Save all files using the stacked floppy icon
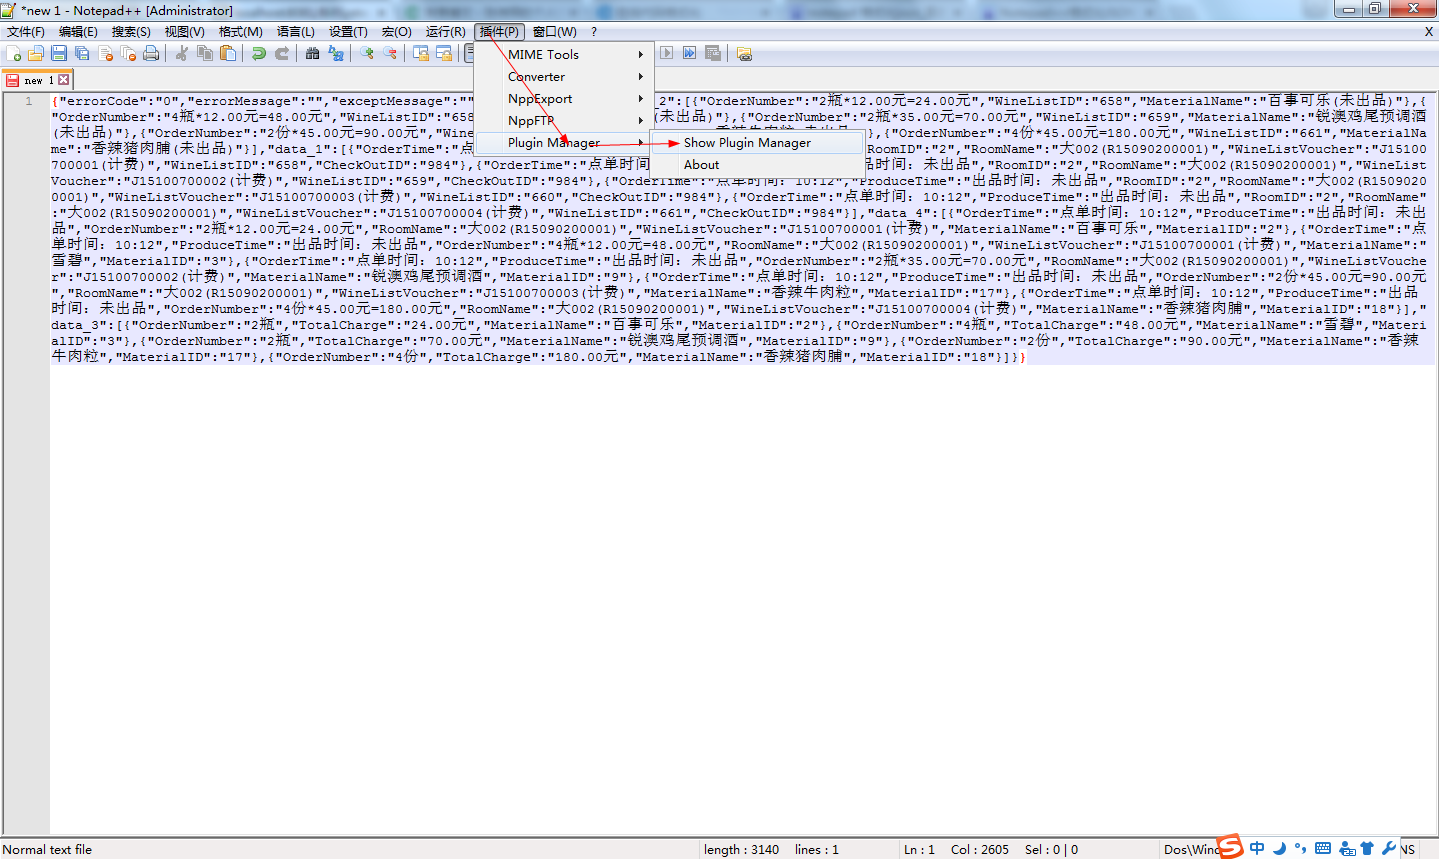 (x=82, y=53)
